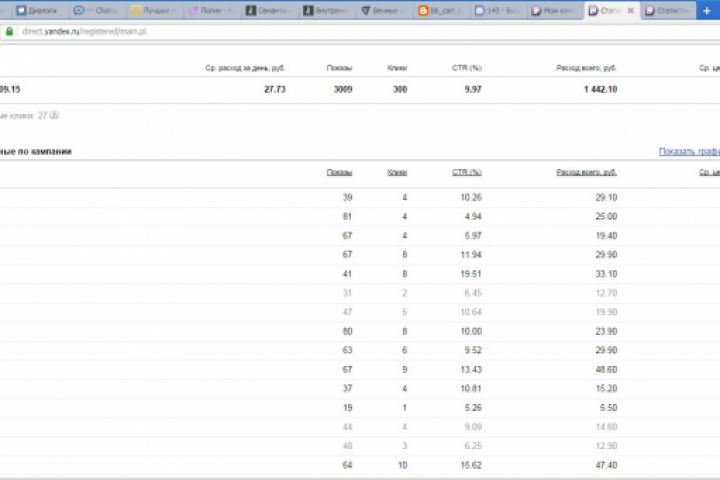Click CTR cell 11.94

coord(471,254)
